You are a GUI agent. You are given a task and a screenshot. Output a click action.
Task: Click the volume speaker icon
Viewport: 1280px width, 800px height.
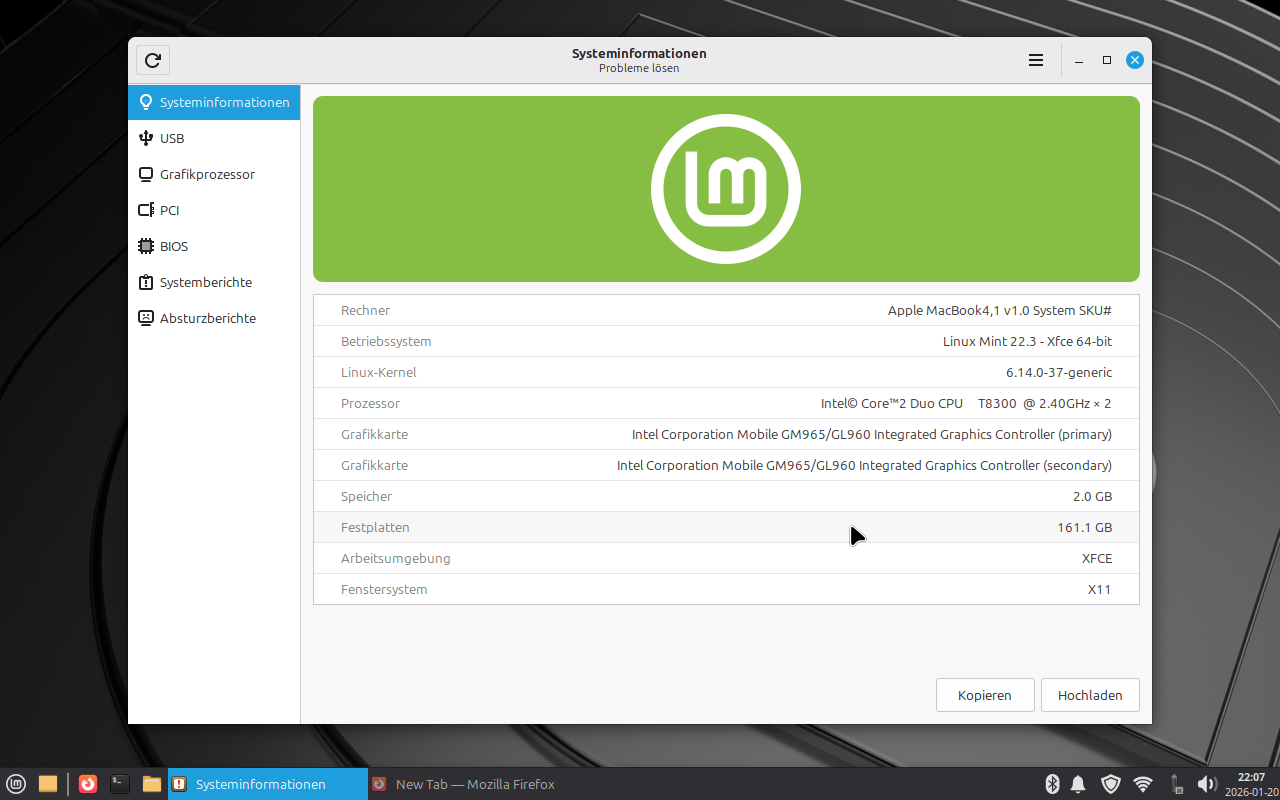tap(1206, 784)
